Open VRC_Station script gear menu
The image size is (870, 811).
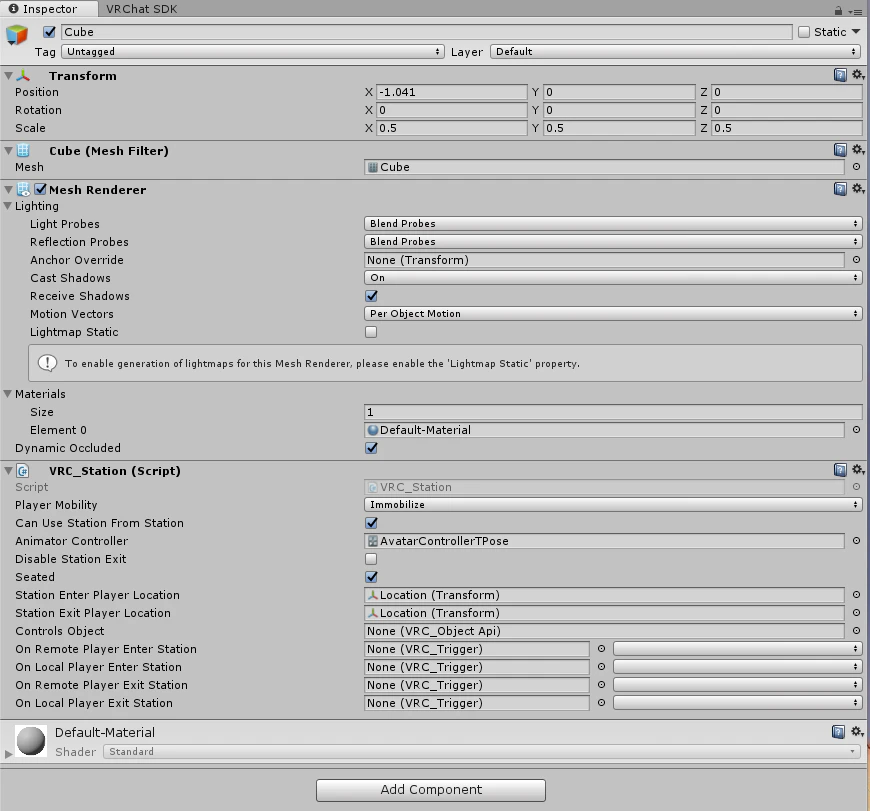858,470
